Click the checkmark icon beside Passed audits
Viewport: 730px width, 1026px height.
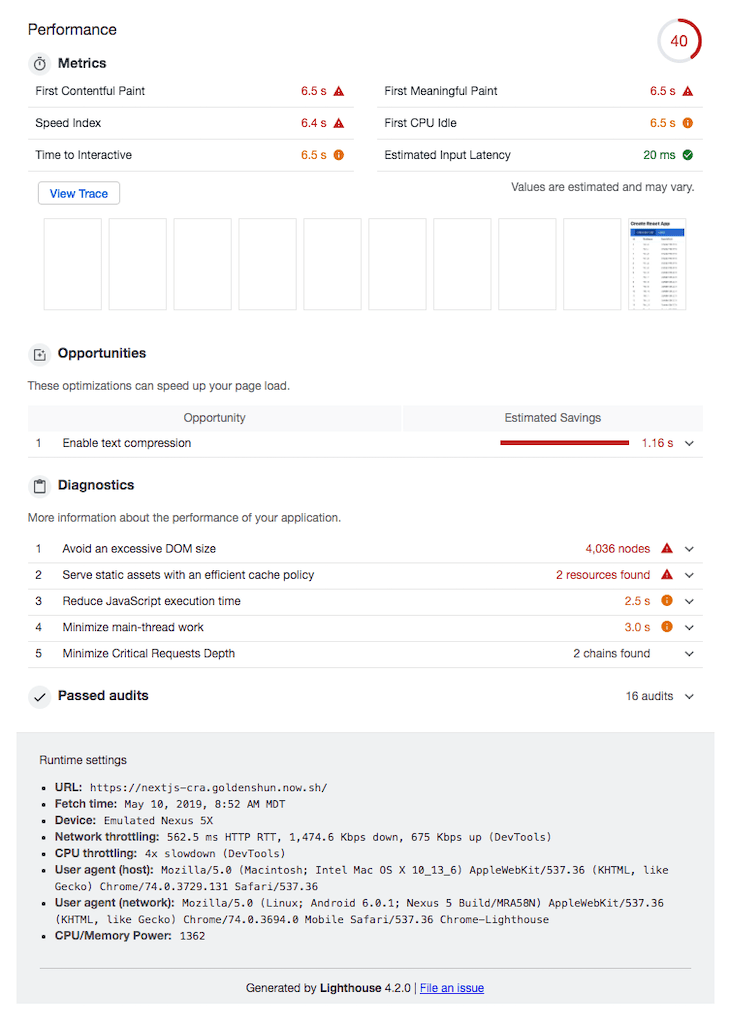pos(39,696)
